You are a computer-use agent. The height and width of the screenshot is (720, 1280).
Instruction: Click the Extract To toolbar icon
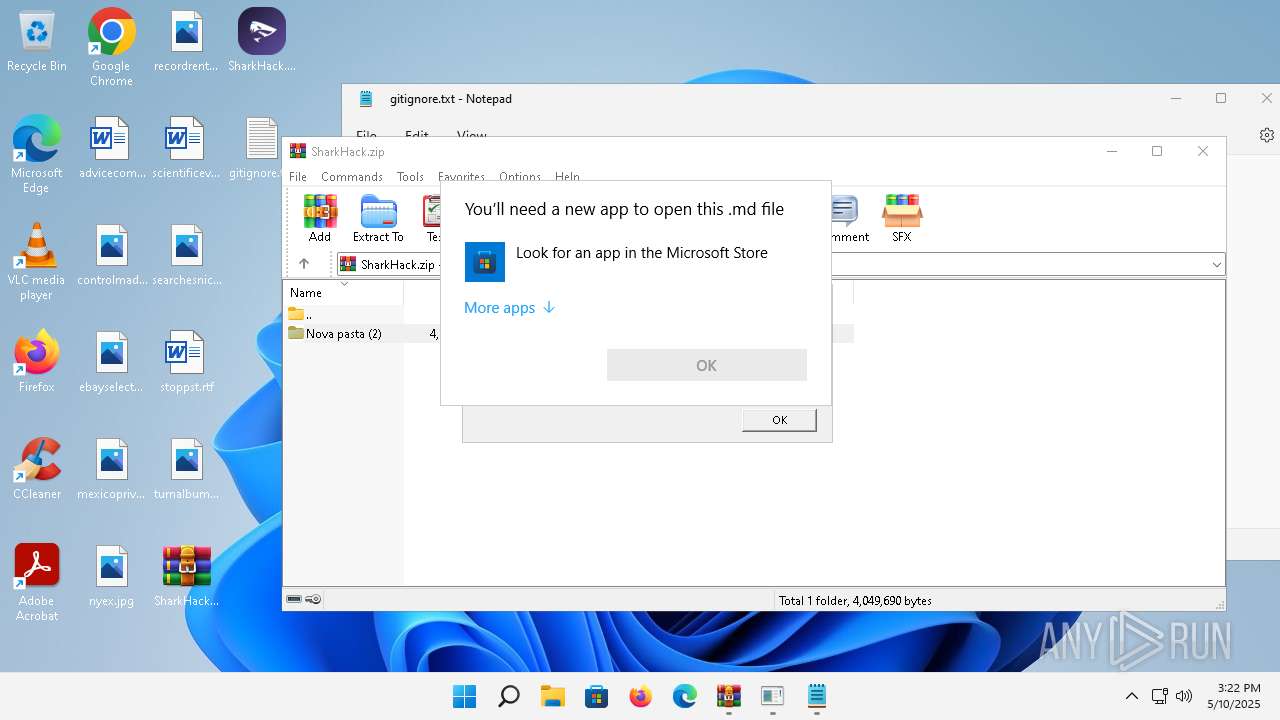pyautogui.click(x=378, y=219)
